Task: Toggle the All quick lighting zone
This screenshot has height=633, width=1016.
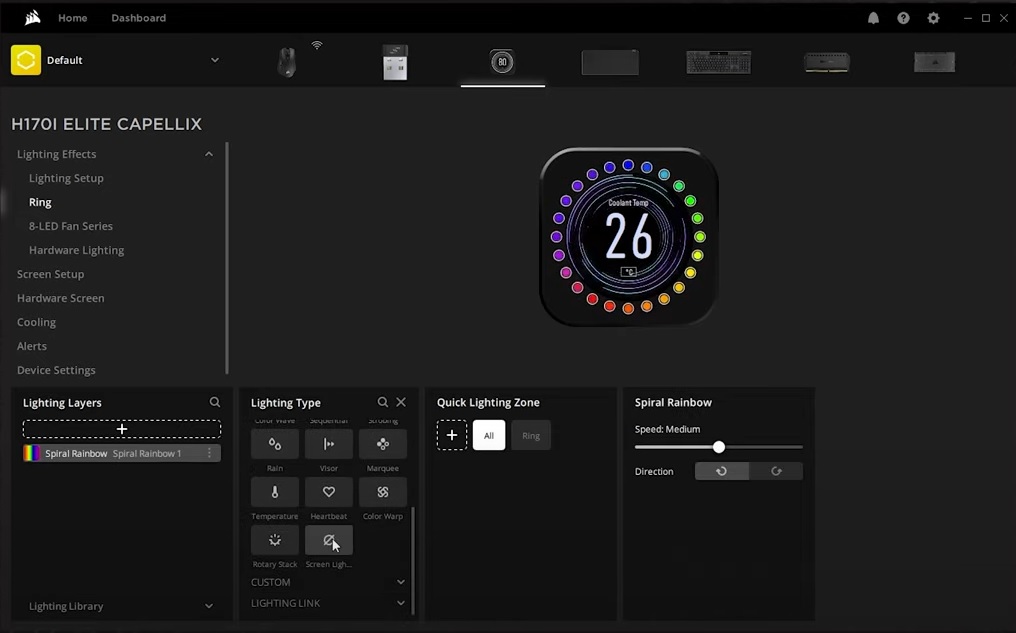Action: point(488,435)
